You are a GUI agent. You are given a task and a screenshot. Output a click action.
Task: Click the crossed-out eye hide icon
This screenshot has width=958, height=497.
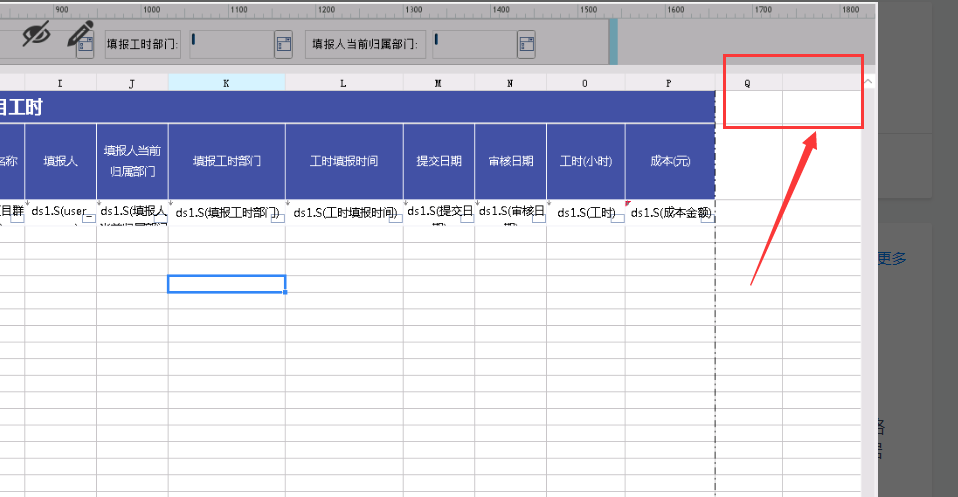tap(36, 34)
